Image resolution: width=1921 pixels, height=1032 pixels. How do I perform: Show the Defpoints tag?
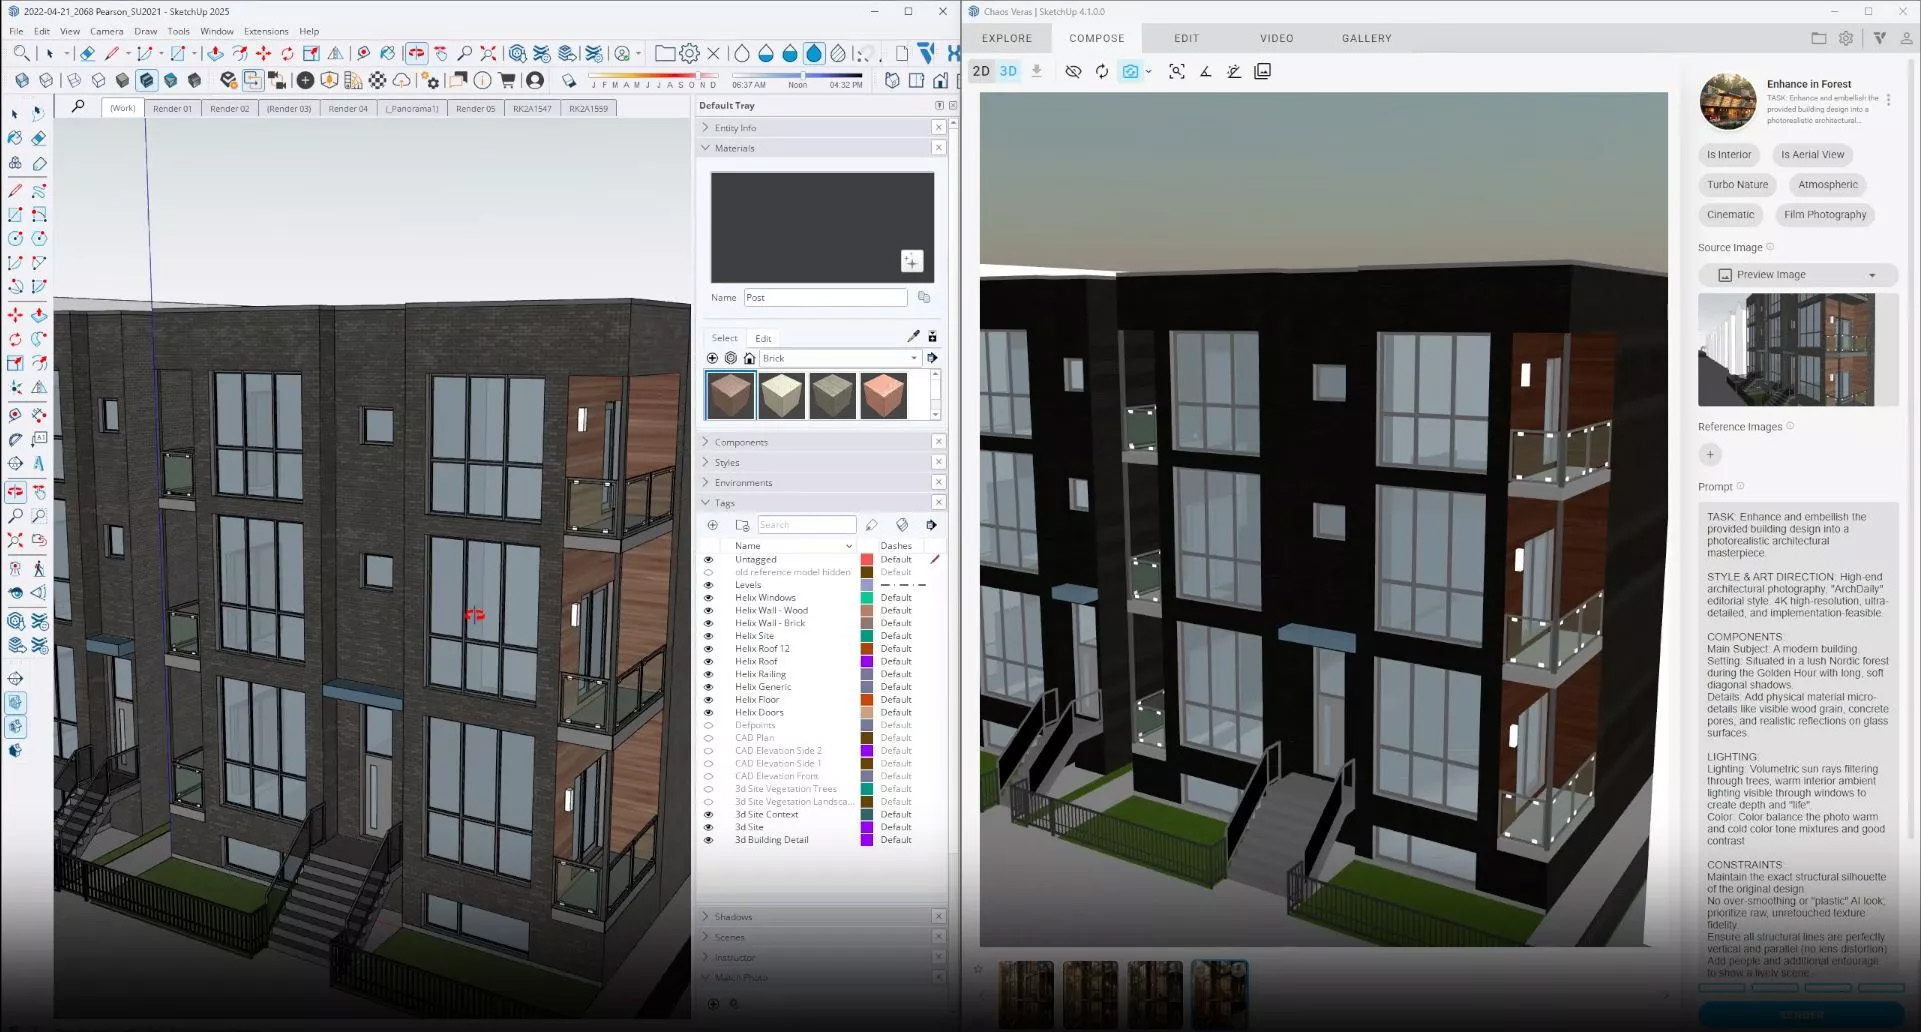click(x=709, y=726)
